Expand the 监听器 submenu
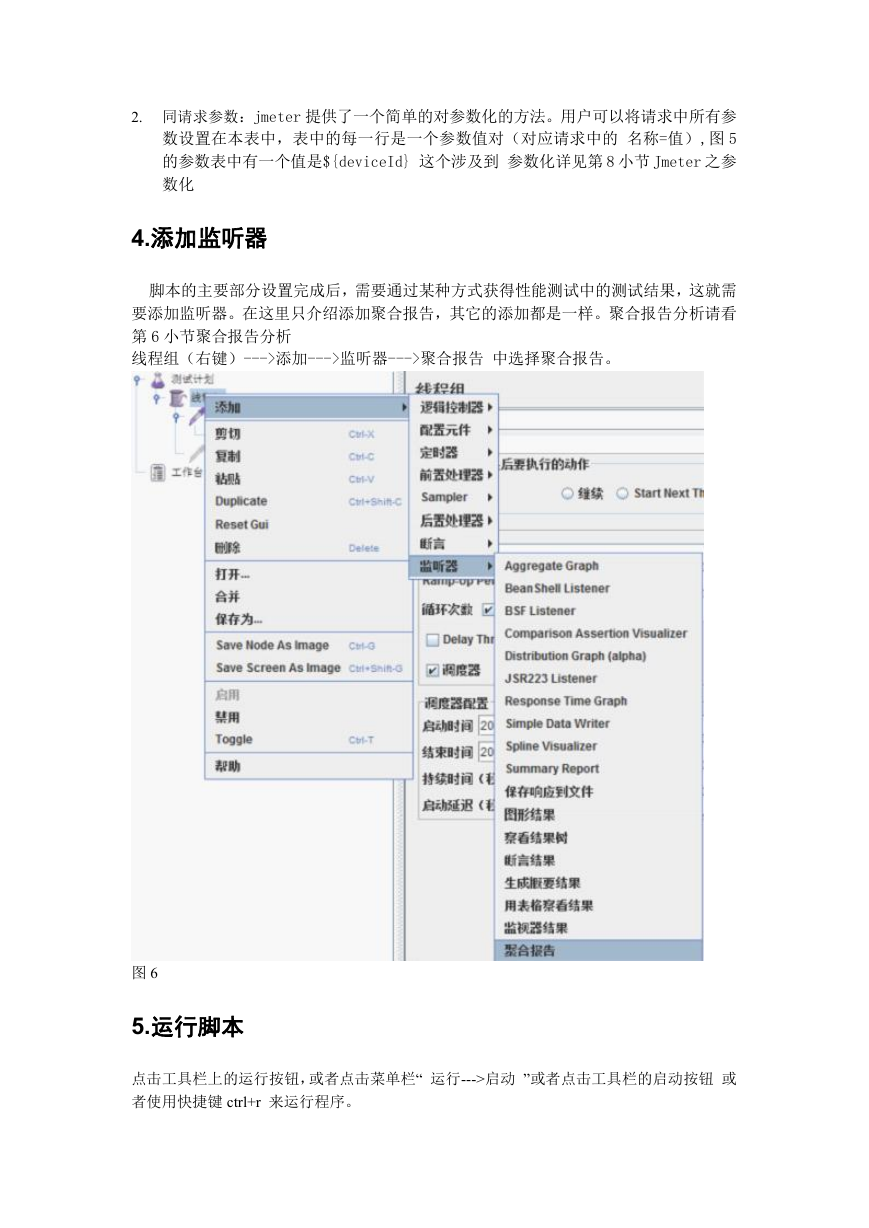This screenshot has width=869, height=1228. click(454, 566)
